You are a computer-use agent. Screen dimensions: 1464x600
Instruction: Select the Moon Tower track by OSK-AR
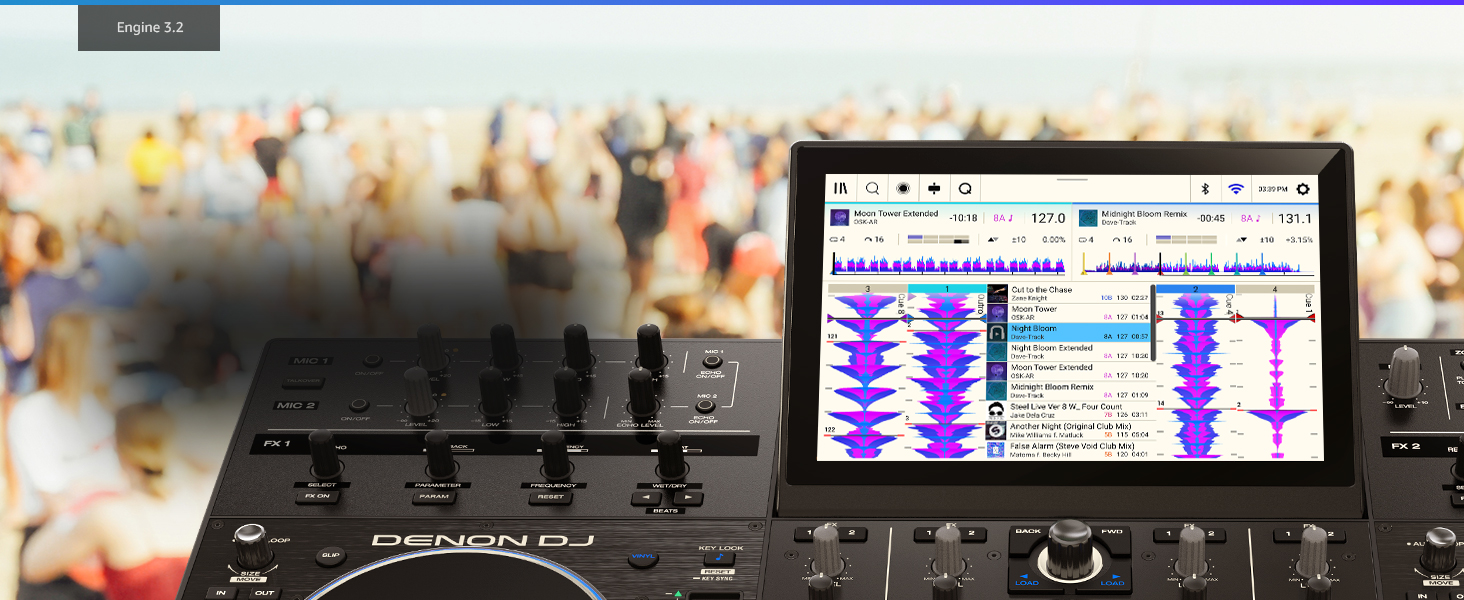click(x=1069, y=313)
